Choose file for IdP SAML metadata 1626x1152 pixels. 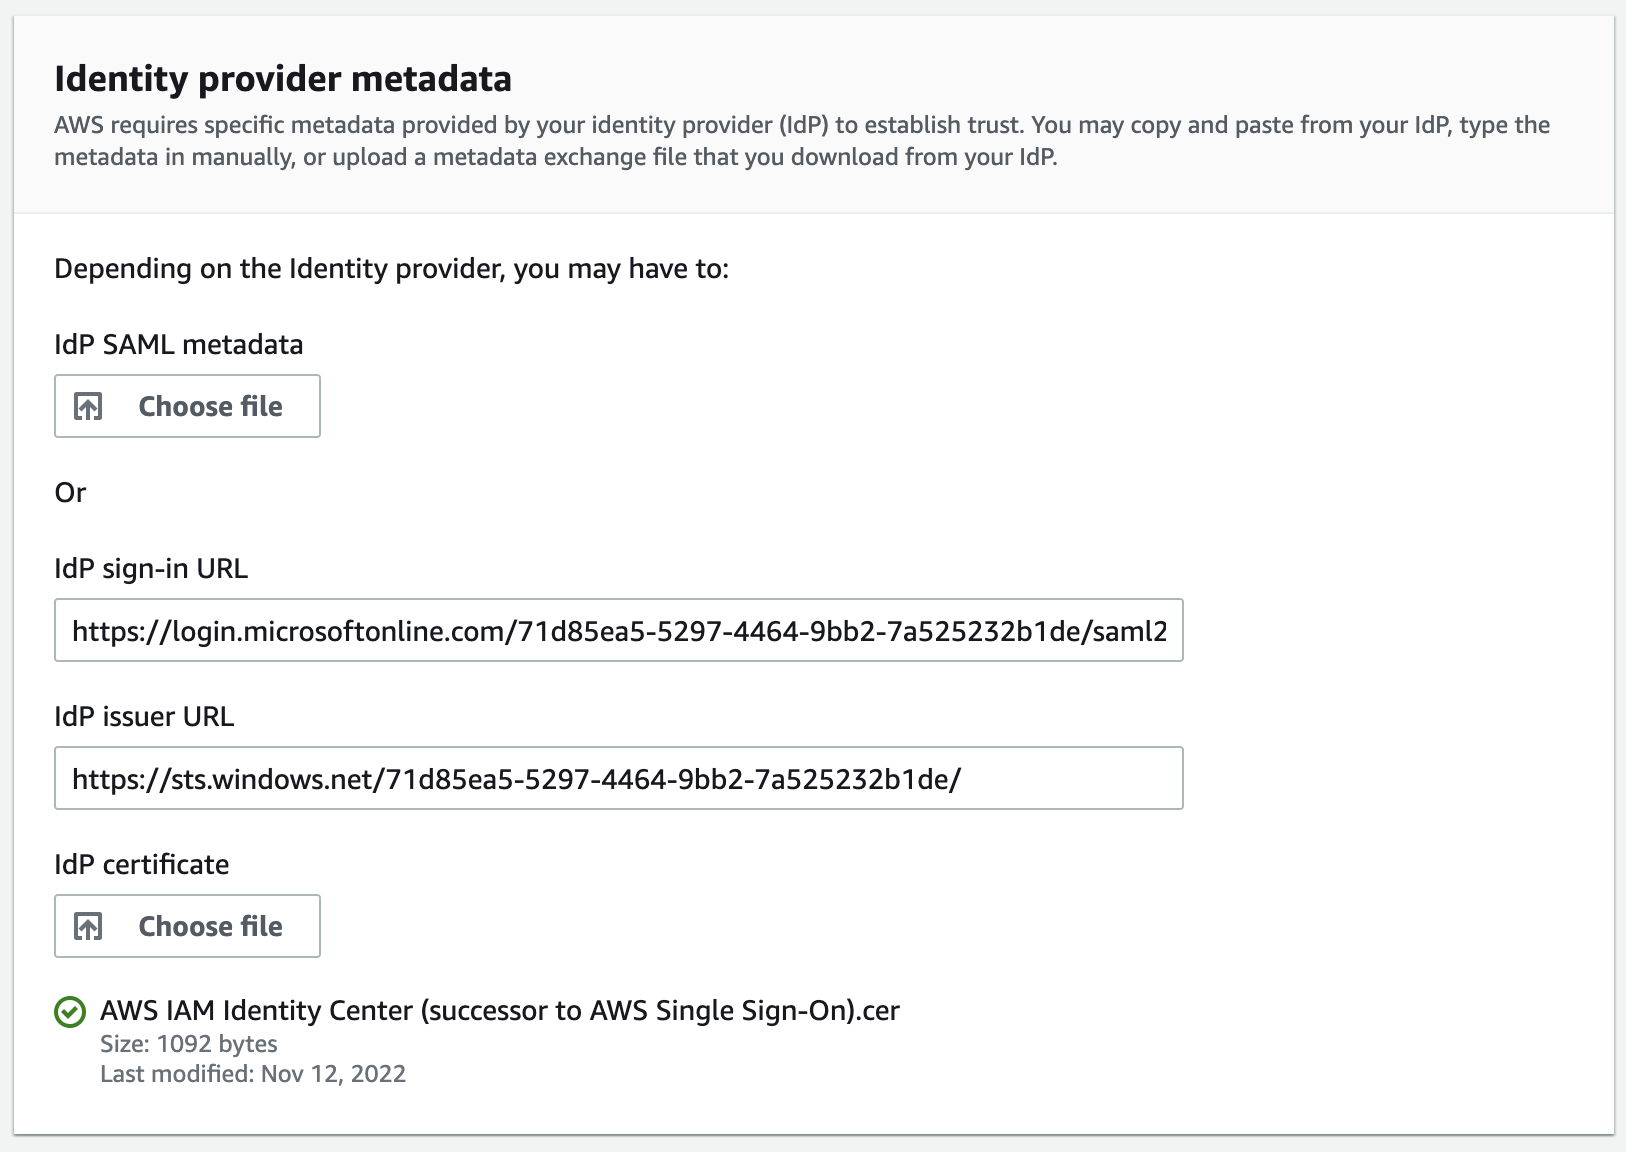(x=187, y=406)
